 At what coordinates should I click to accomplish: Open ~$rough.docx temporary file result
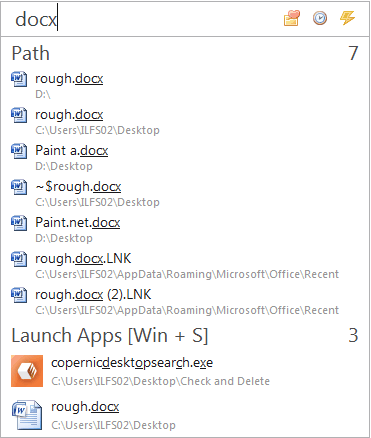[x=185, y=193]
